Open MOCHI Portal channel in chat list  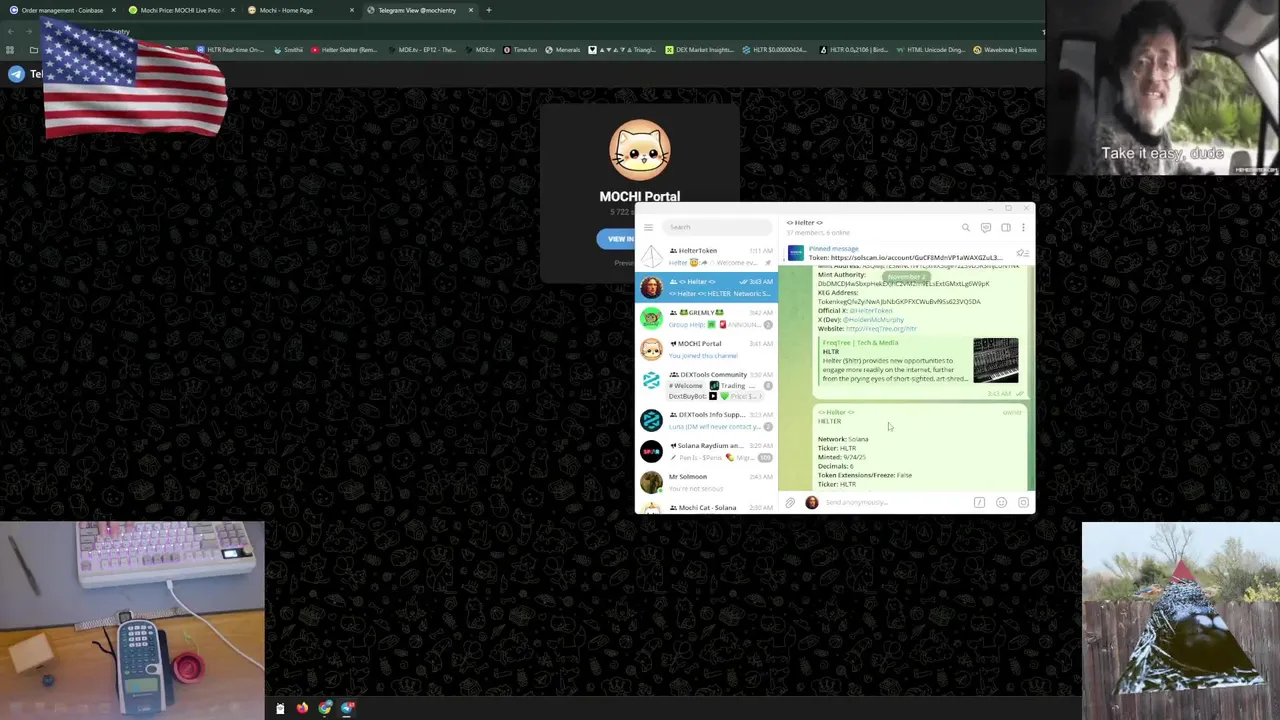coord(706,349)
